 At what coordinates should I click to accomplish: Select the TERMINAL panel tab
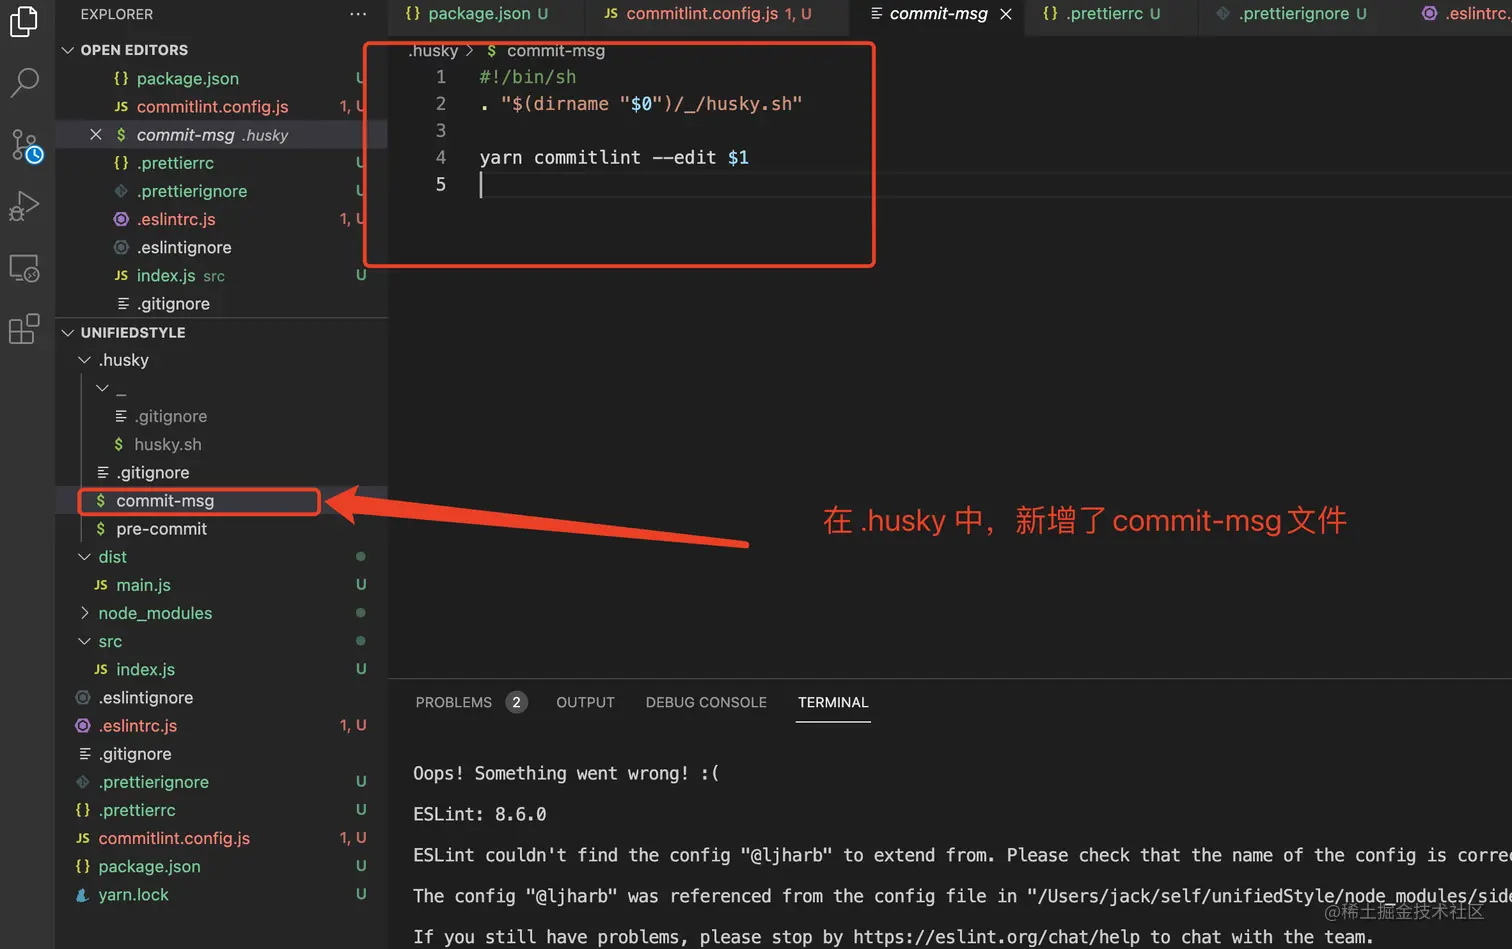pyautogui.click(x=833, y=702)
